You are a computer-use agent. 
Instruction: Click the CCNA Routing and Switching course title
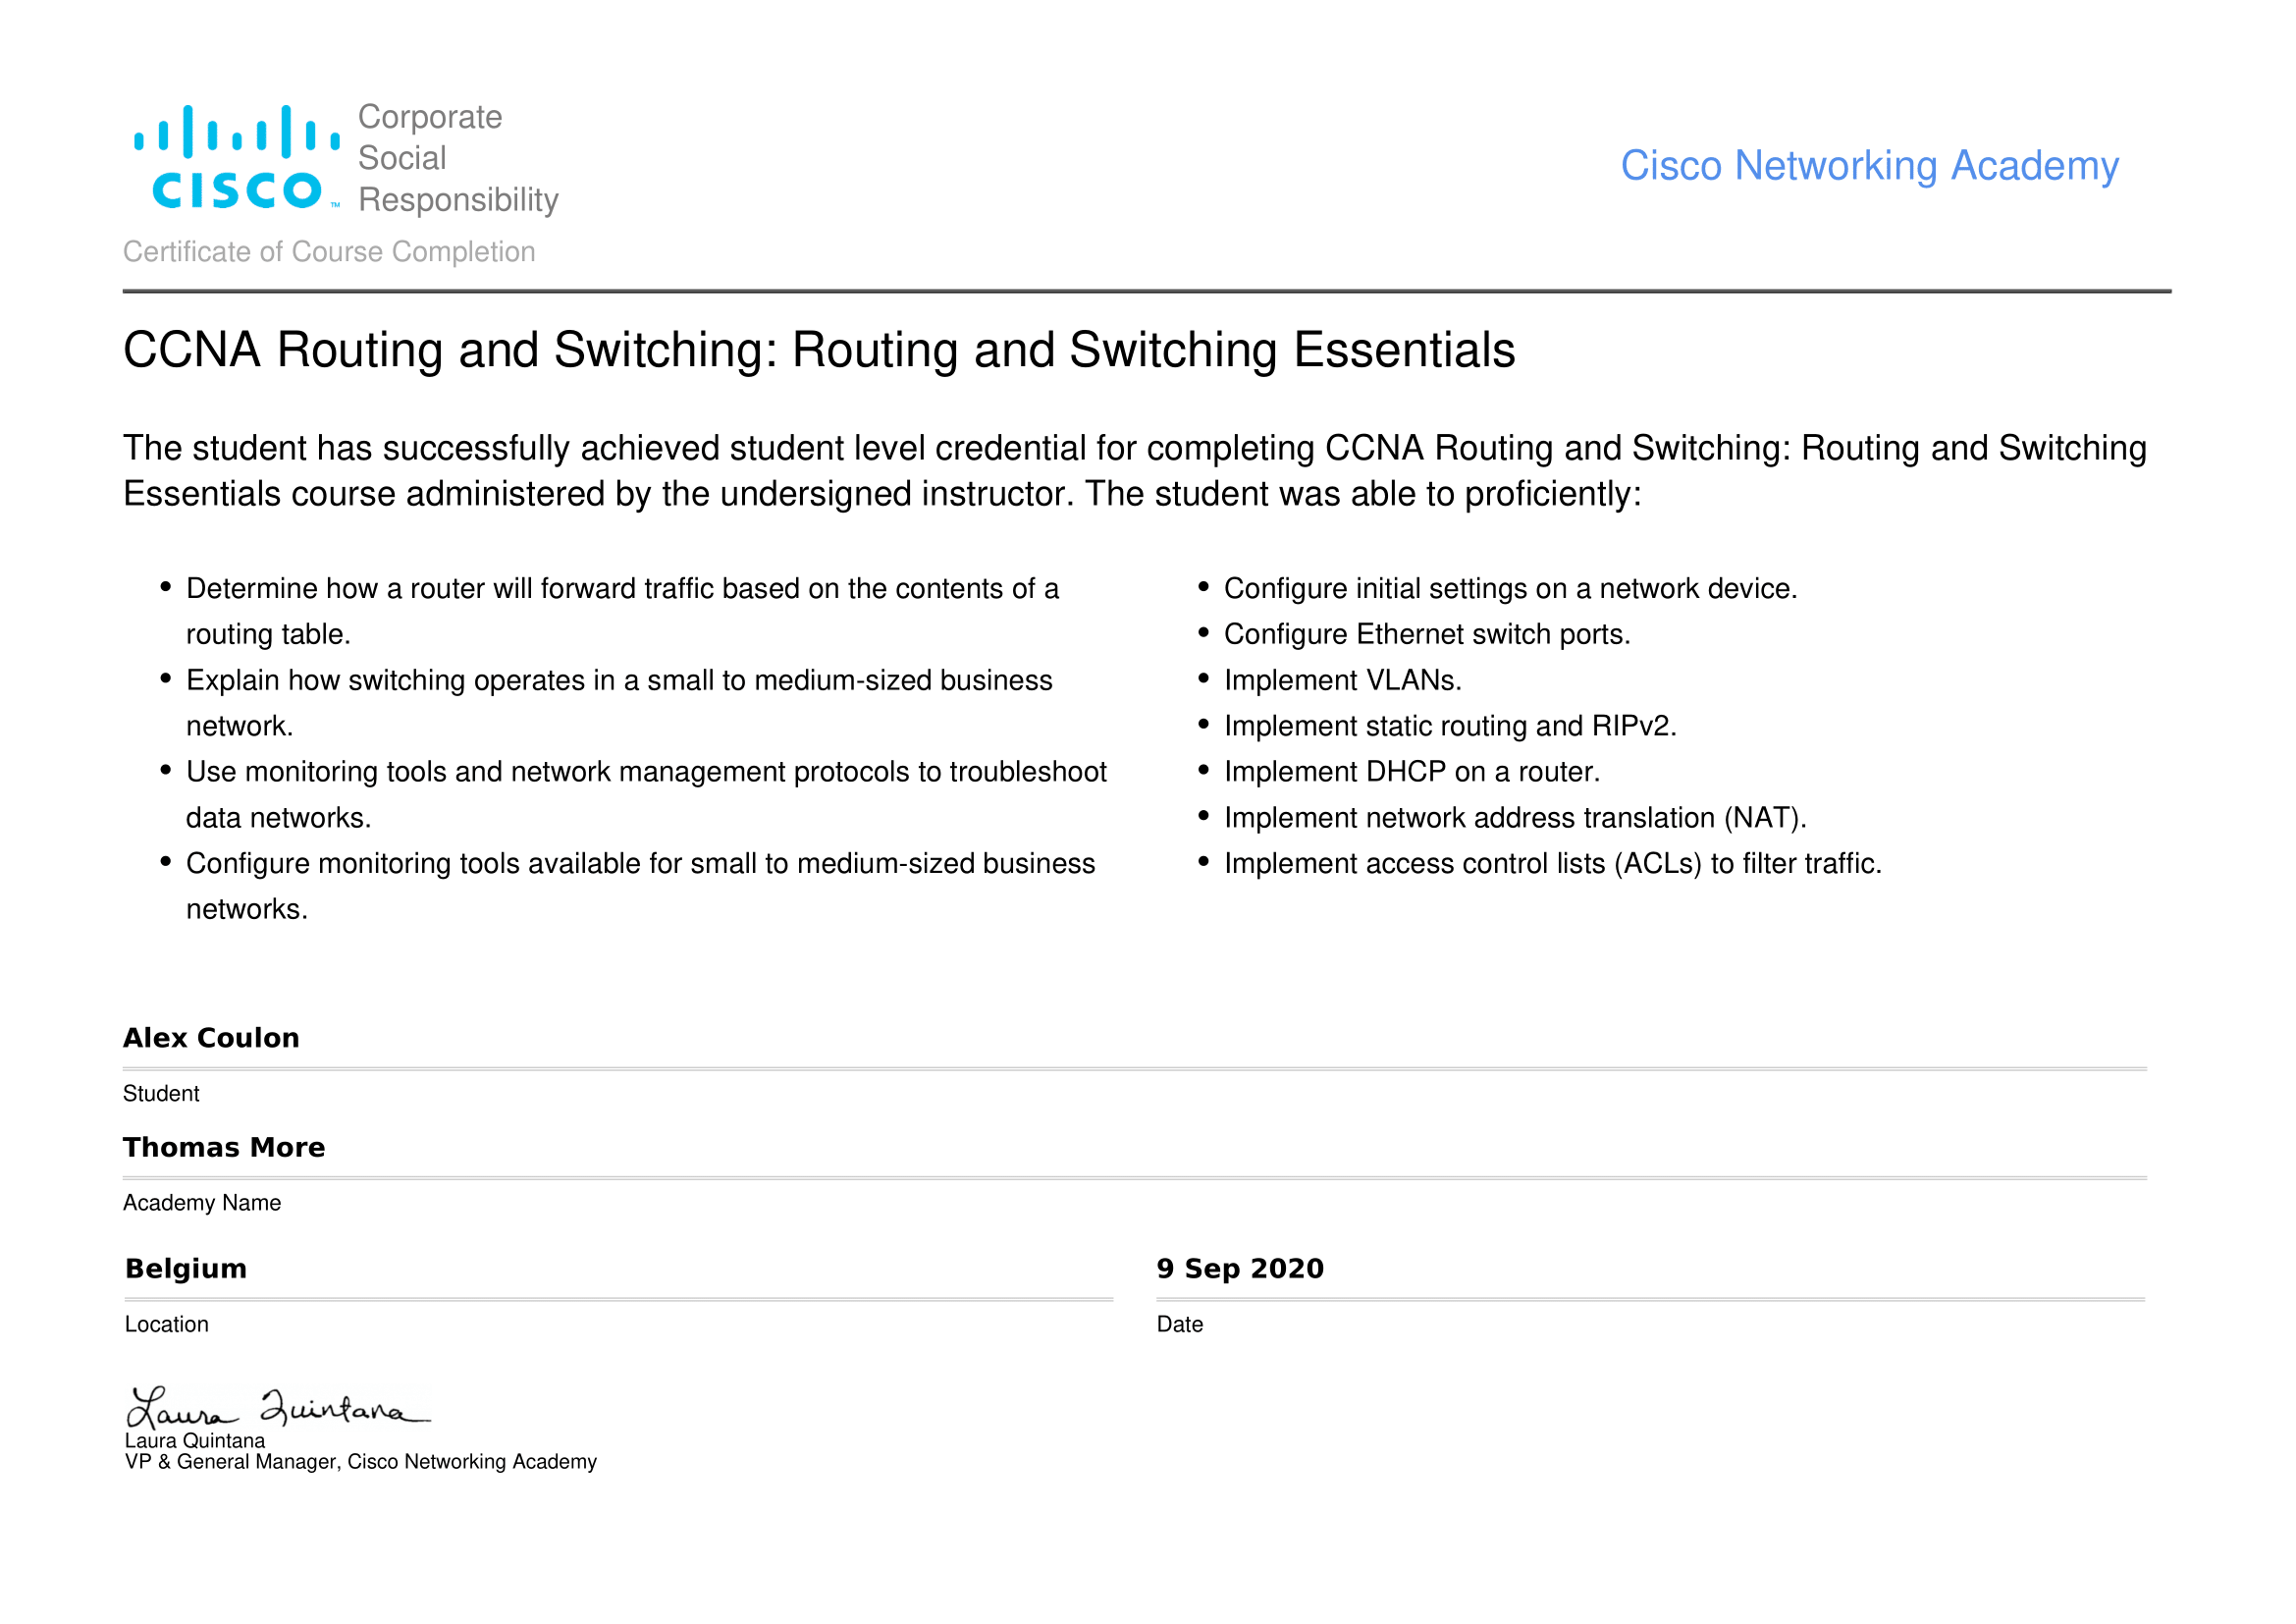click(x=818, y=351)
